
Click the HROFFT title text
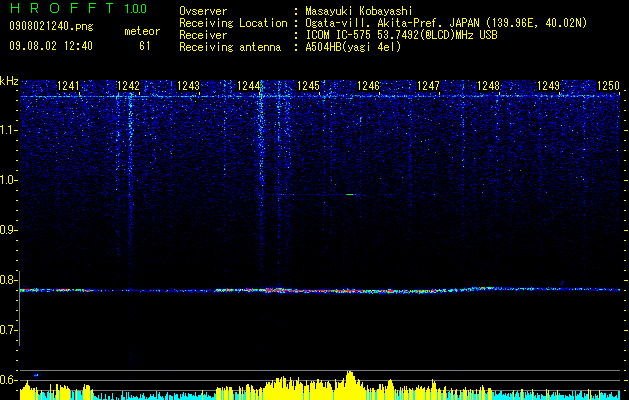(x=62, y=8)
